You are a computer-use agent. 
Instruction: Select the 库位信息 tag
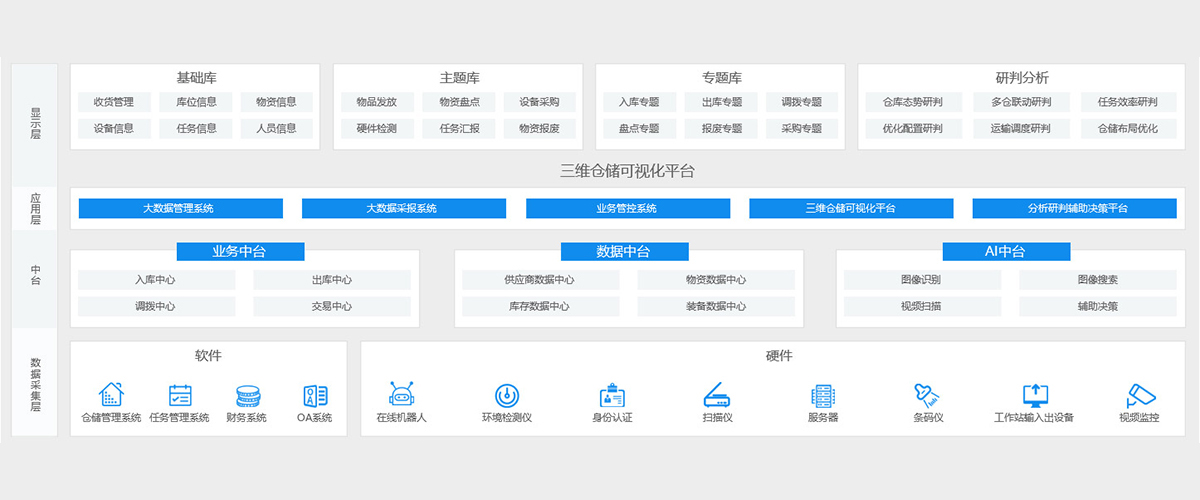click(x=196, y=102)
